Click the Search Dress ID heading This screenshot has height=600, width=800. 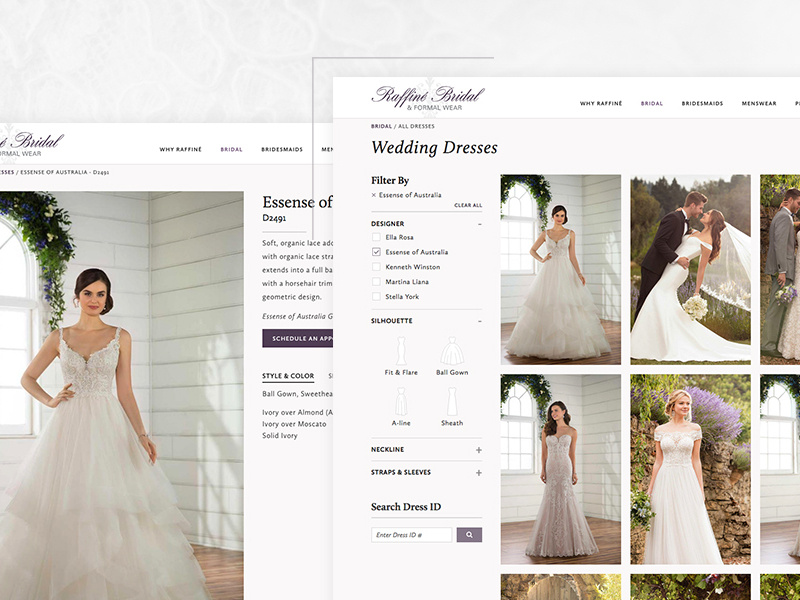pos(406,507)
